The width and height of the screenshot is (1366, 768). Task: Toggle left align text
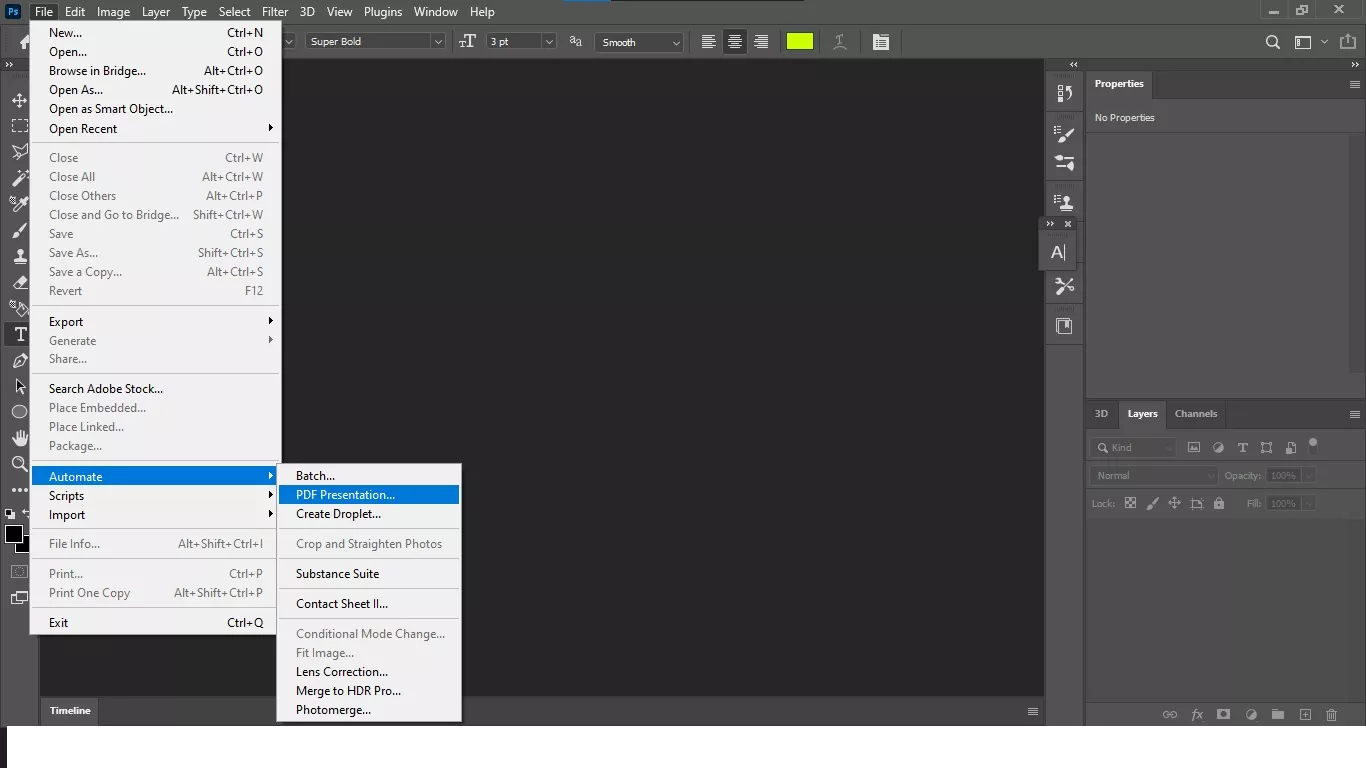(x=709, y=42)
